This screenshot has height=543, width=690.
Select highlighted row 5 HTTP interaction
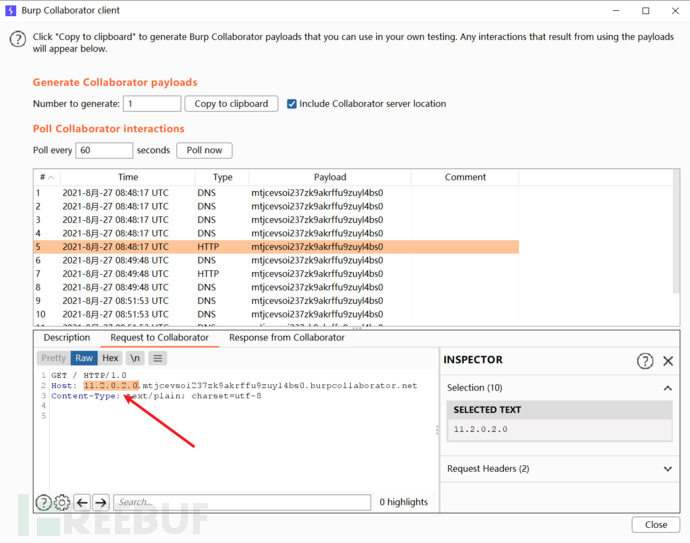276,247
